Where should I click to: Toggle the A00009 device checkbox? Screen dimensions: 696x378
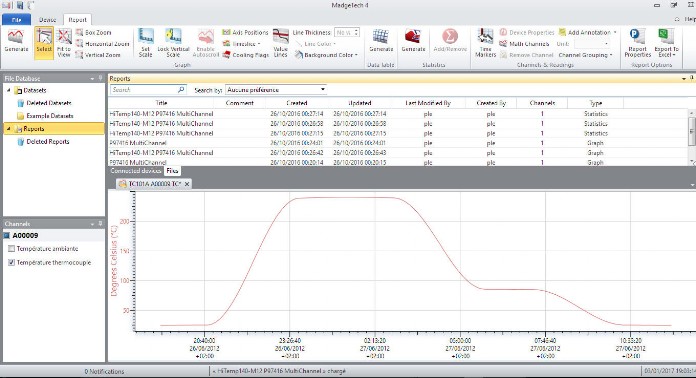click(x=7, y=236)
